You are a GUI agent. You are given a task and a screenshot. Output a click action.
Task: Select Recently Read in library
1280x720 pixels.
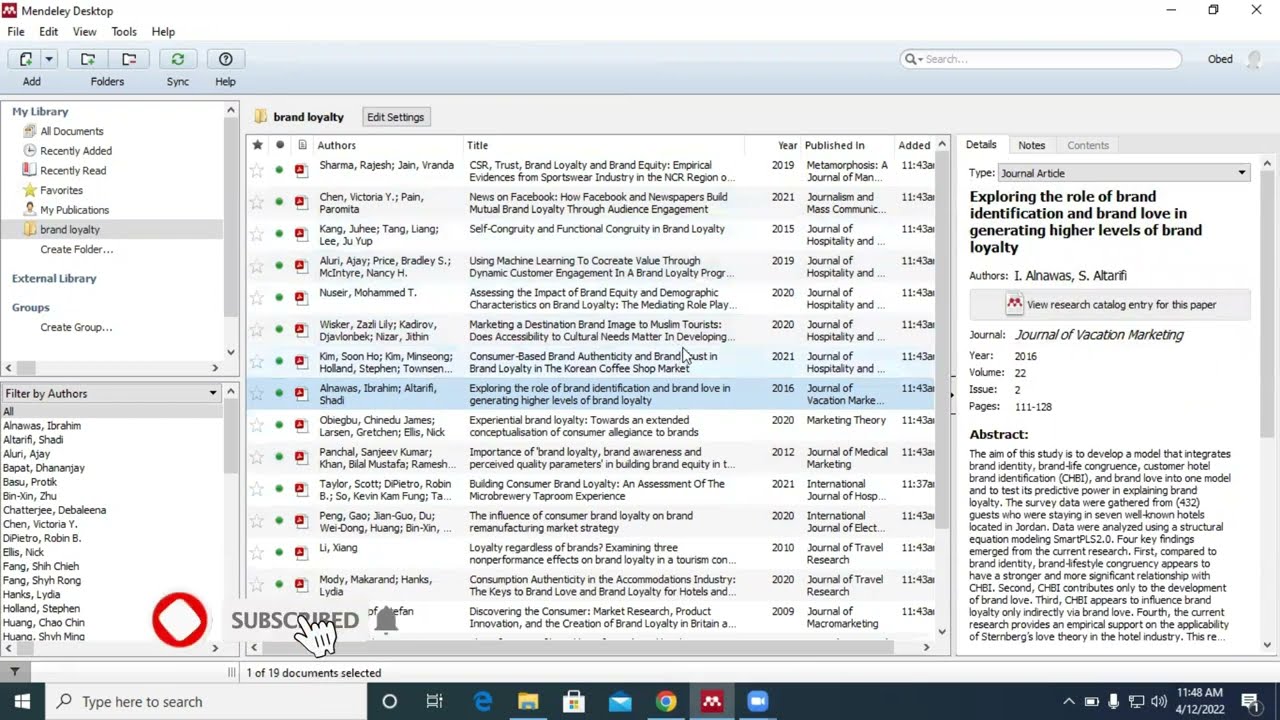pos(72,171)
